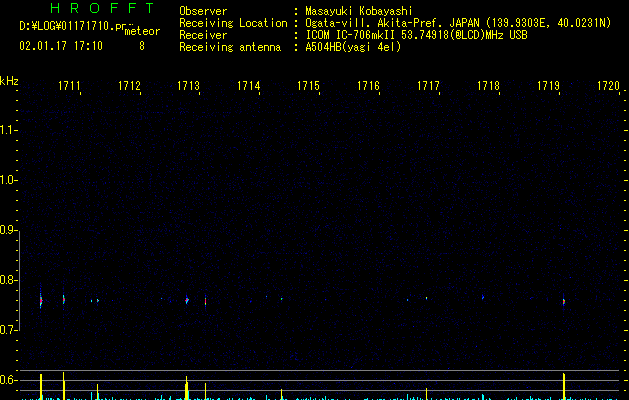Click the 0.8 kHz frequency label
Viewport: 629px width, 400px height.
coord(8,280)
